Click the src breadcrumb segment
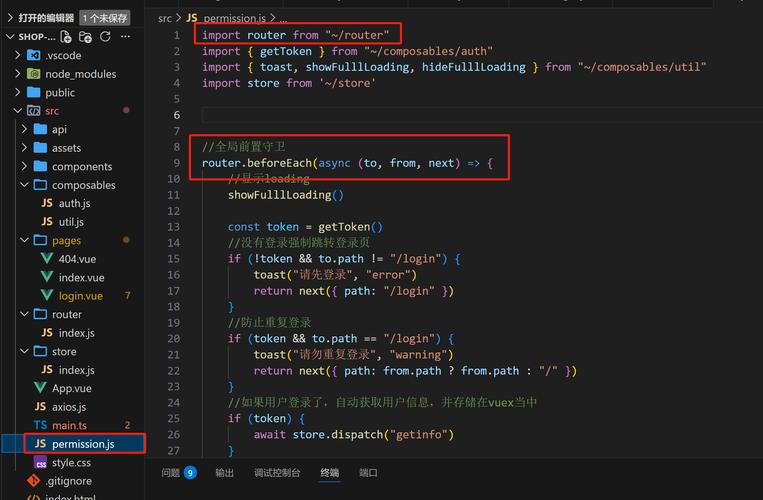 165,18
